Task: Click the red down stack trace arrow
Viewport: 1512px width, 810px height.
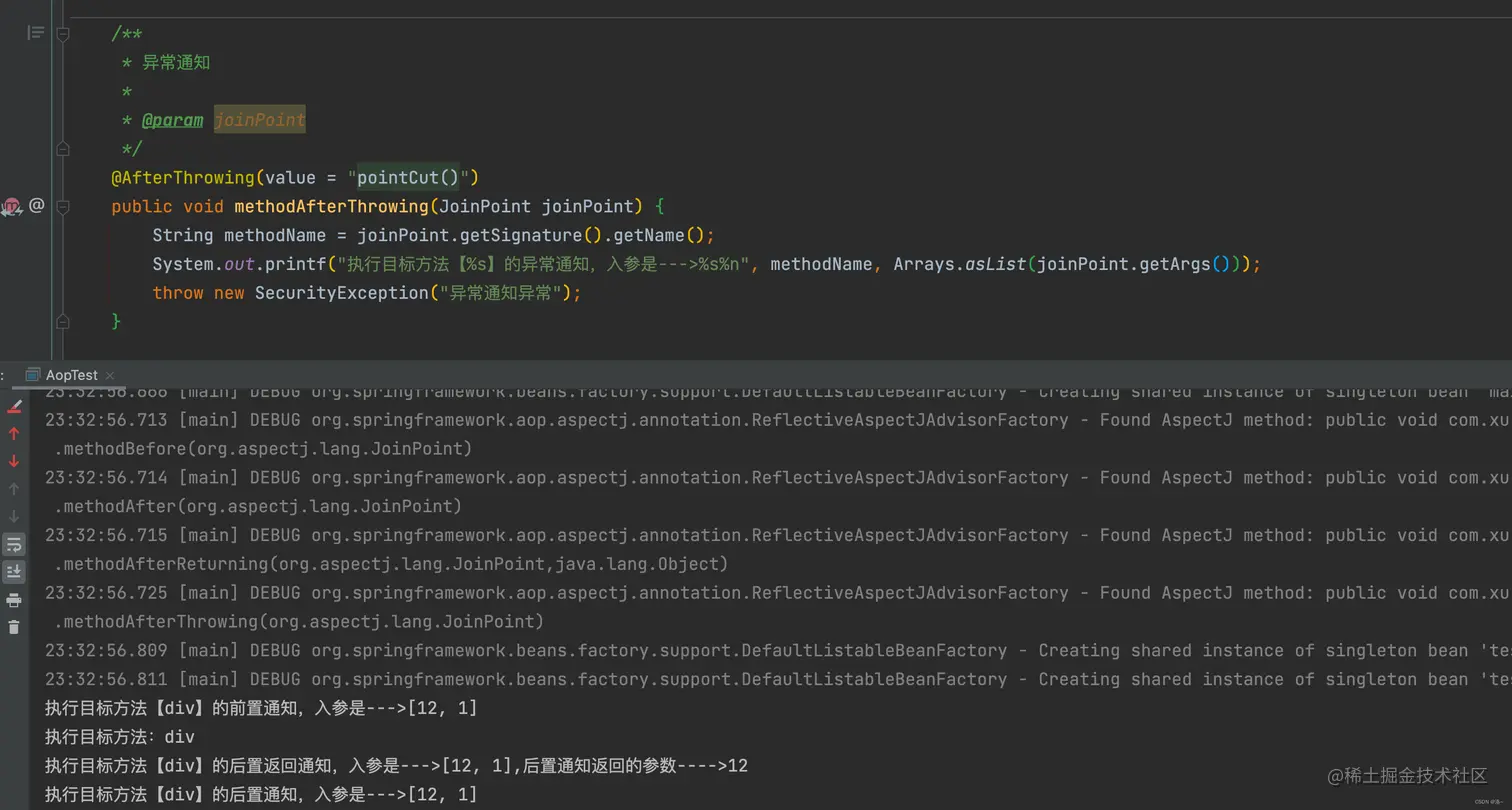Action: pyautogui.click(x=14, y=461)
